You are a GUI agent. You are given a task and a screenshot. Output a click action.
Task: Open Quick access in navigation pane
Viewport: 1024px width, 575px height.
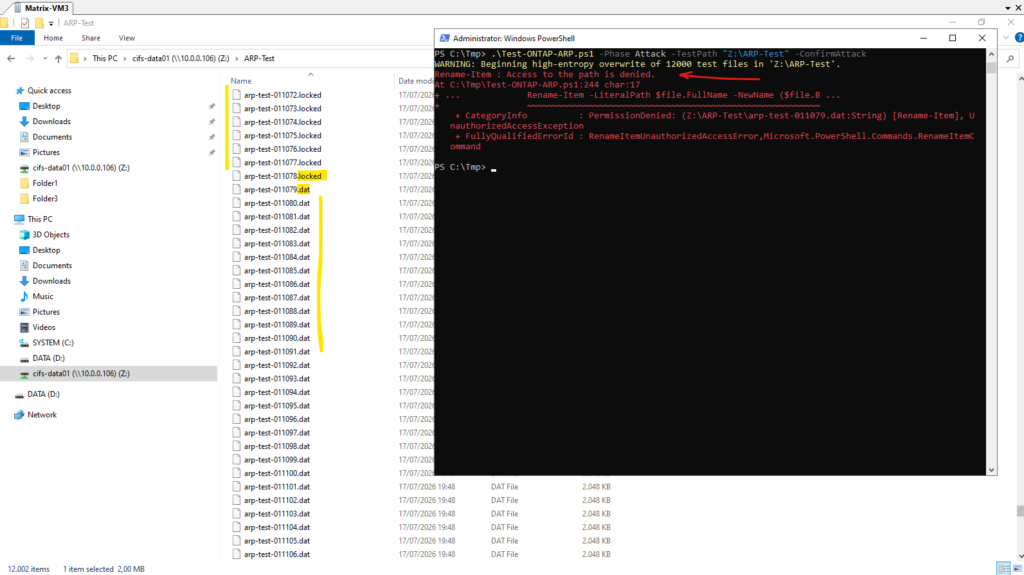[49, 90]
